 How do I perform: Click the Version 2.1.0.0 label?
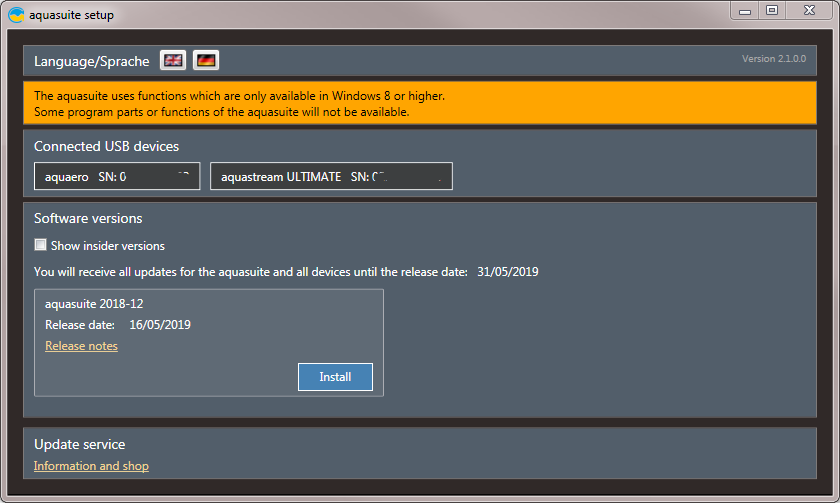[x=774, y=59]
